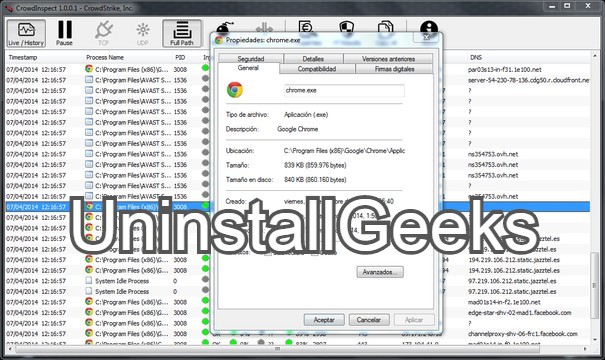Click Chrome icon in edge-star-shv-02-mad1.facebook.com row

89,312
